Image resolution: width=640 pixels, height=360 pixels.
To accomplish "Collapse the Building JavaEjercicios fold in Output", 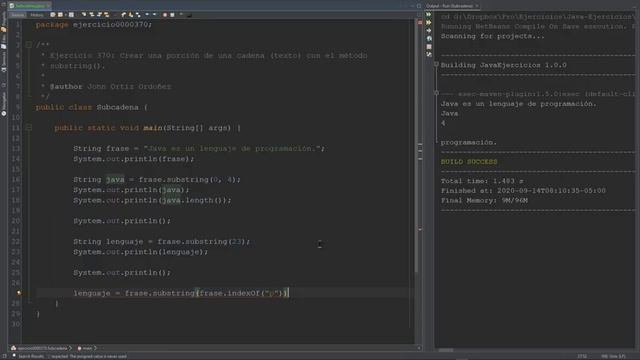I will tap(436, 64).
